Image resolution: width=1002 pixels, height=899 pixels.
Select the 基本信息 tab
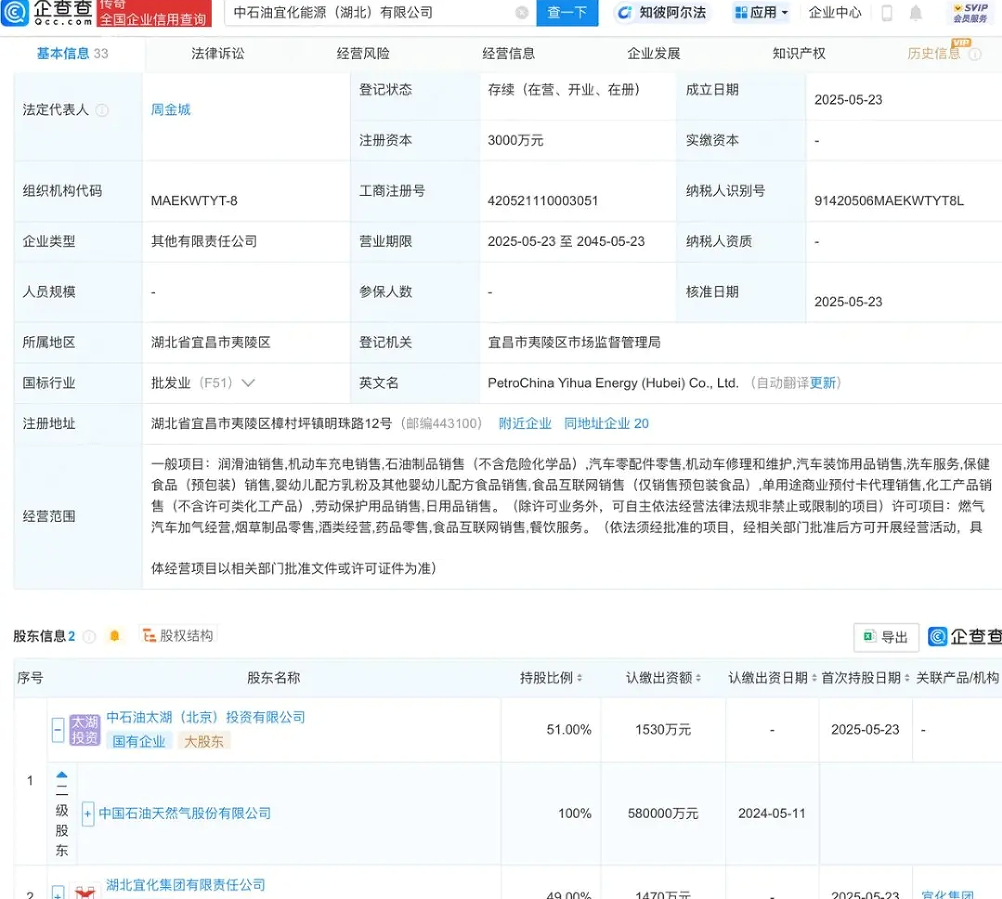click(x=72, y=54)
